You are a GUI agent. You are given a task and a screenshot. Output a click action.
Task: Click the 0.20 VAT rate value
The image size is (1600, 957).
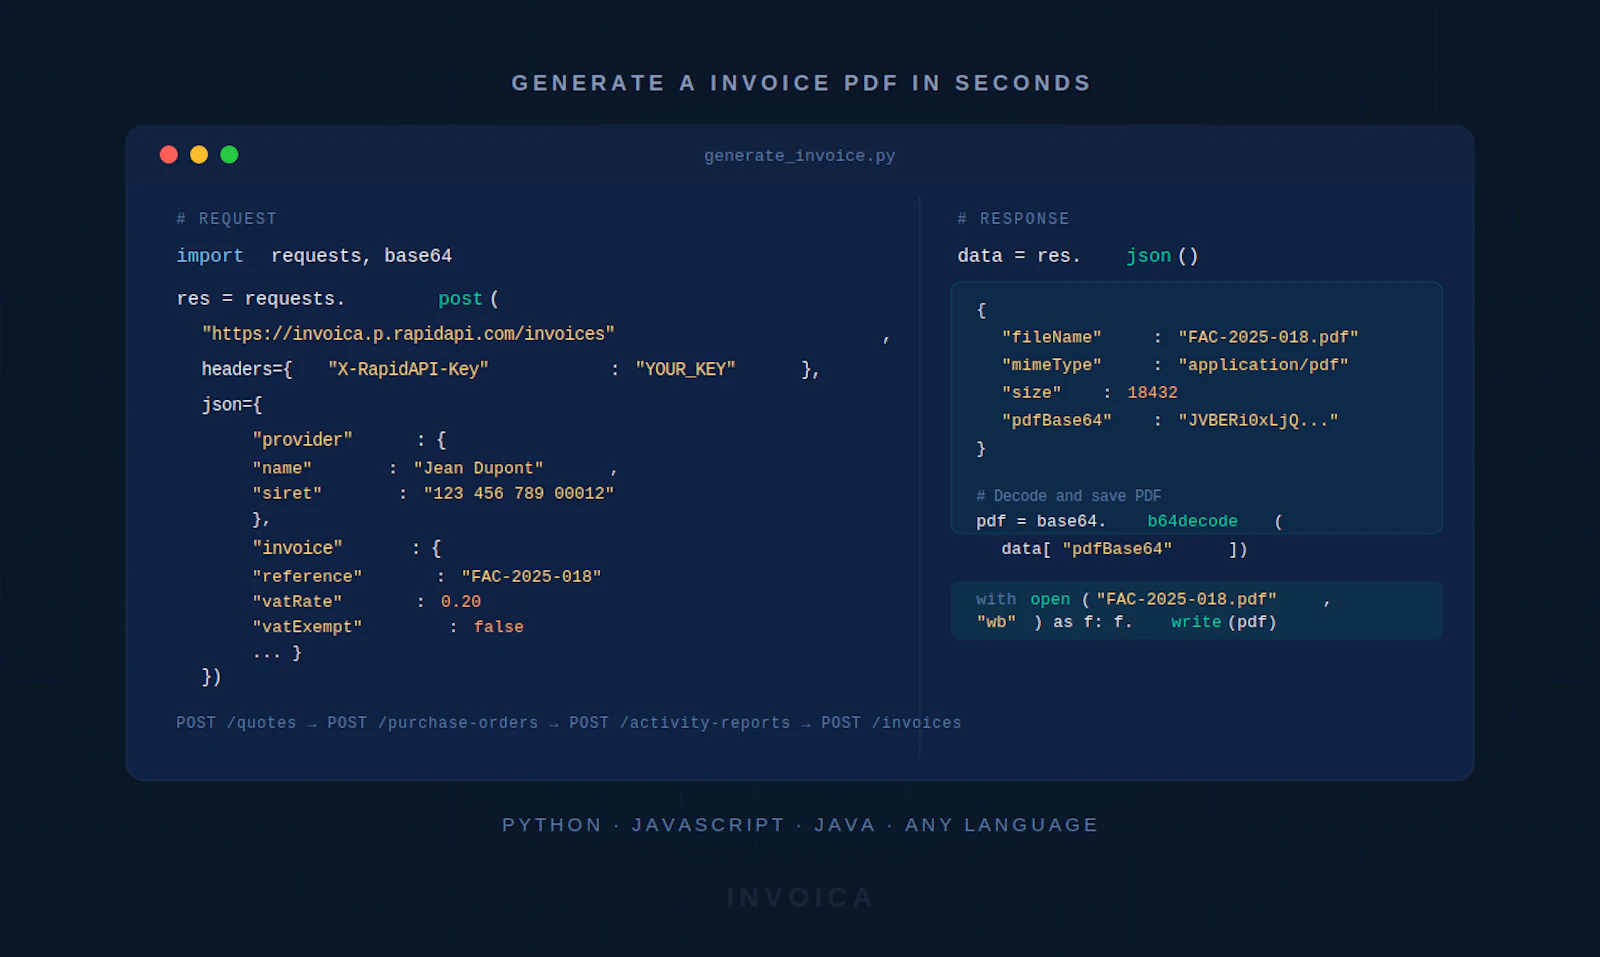click(461, 601)
